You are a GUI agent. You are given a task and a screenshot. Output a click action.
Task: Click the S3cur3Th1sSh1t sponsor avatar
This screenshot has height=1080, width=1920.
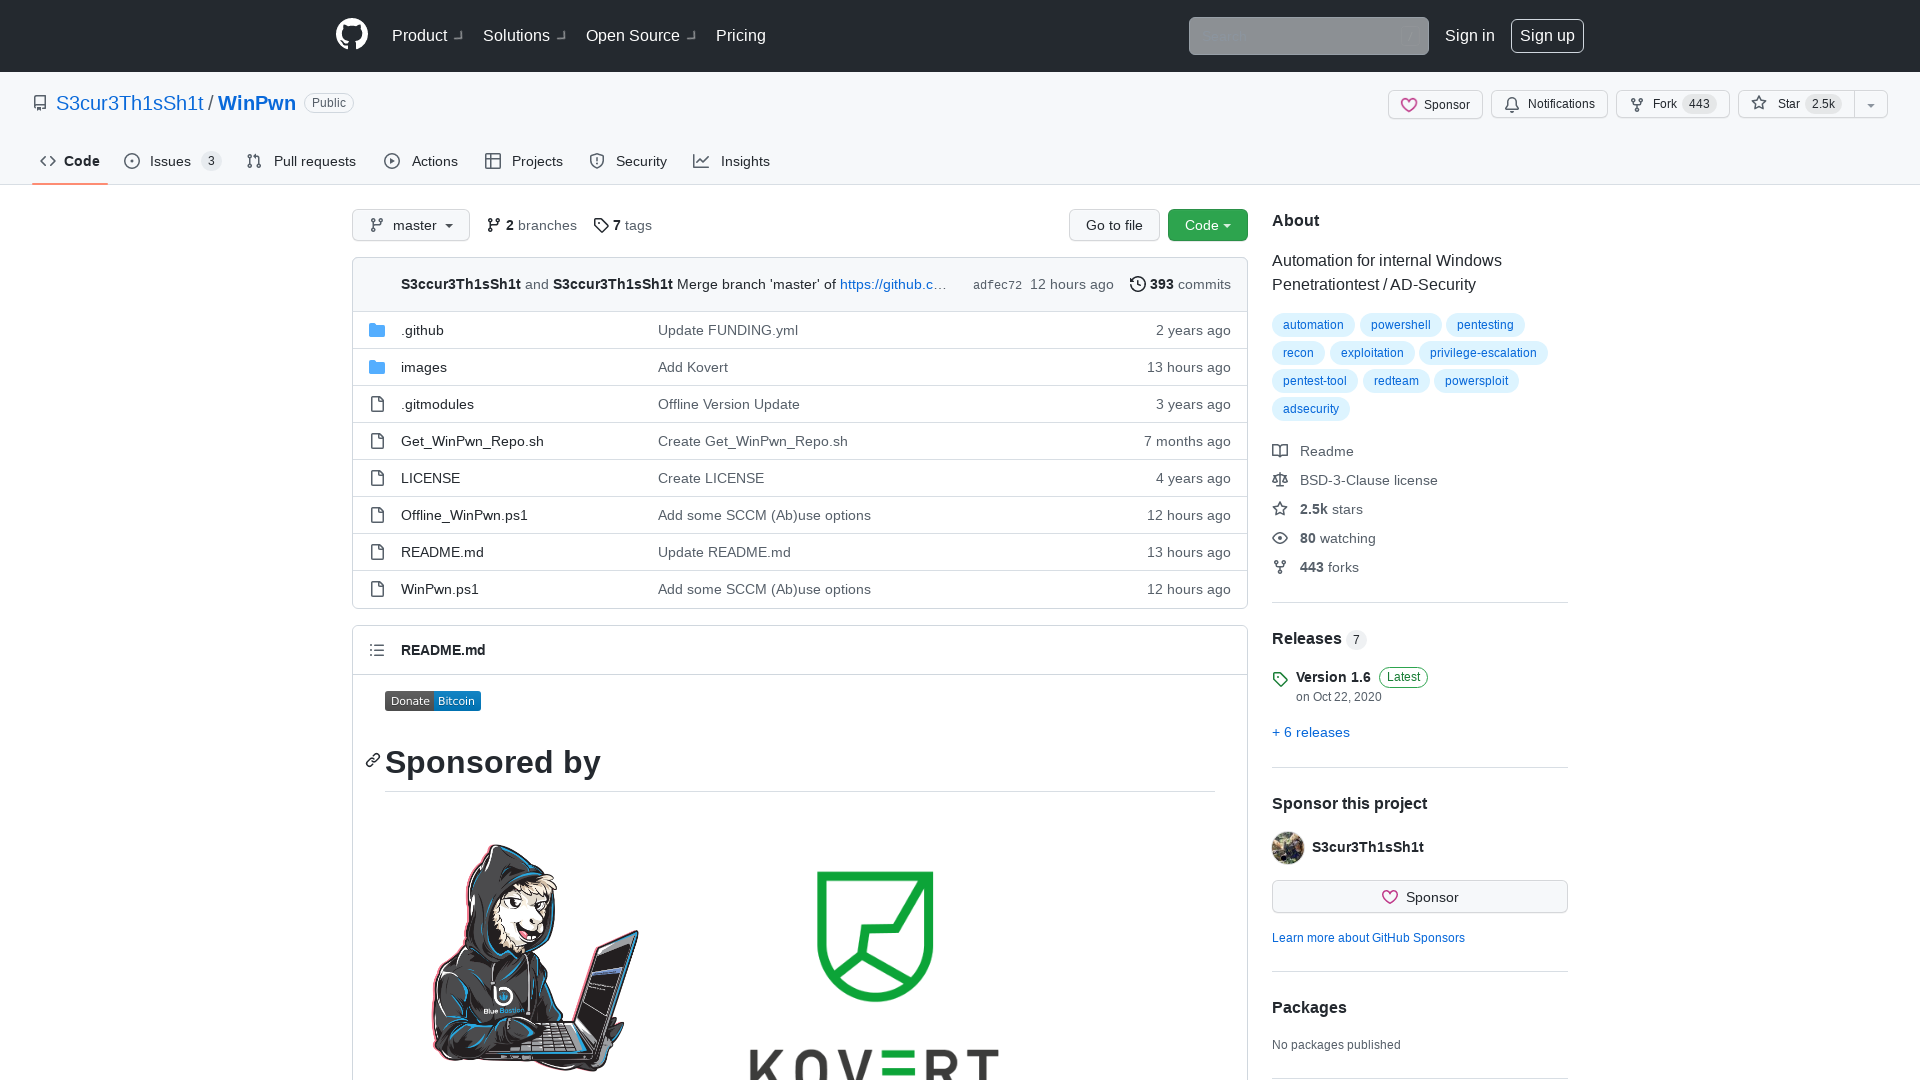(1288, 847)
